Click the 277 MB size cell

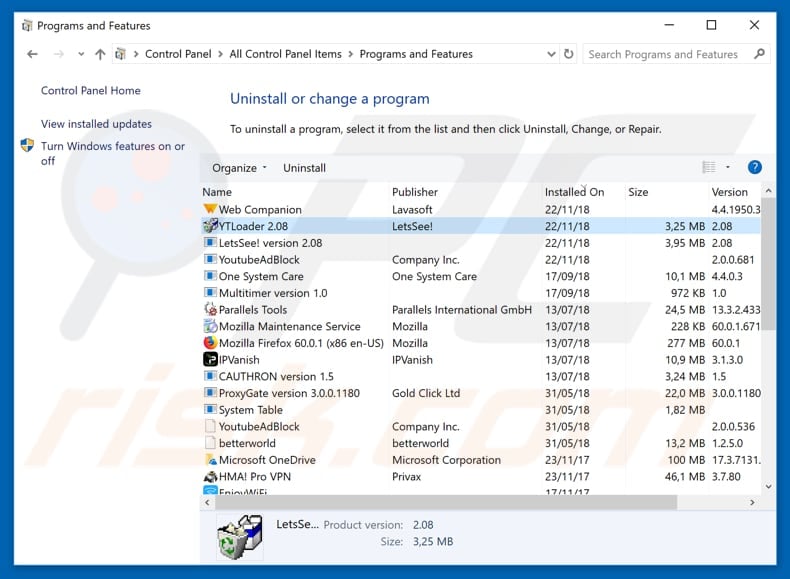686,343
